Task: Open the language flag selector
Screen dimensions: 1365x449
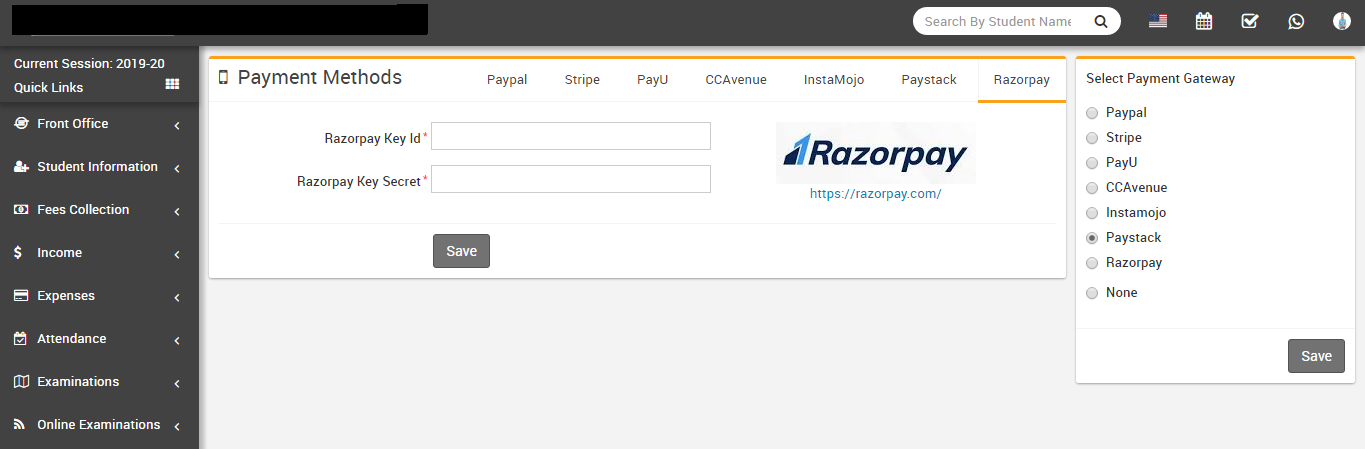Action: [1158, 21]
